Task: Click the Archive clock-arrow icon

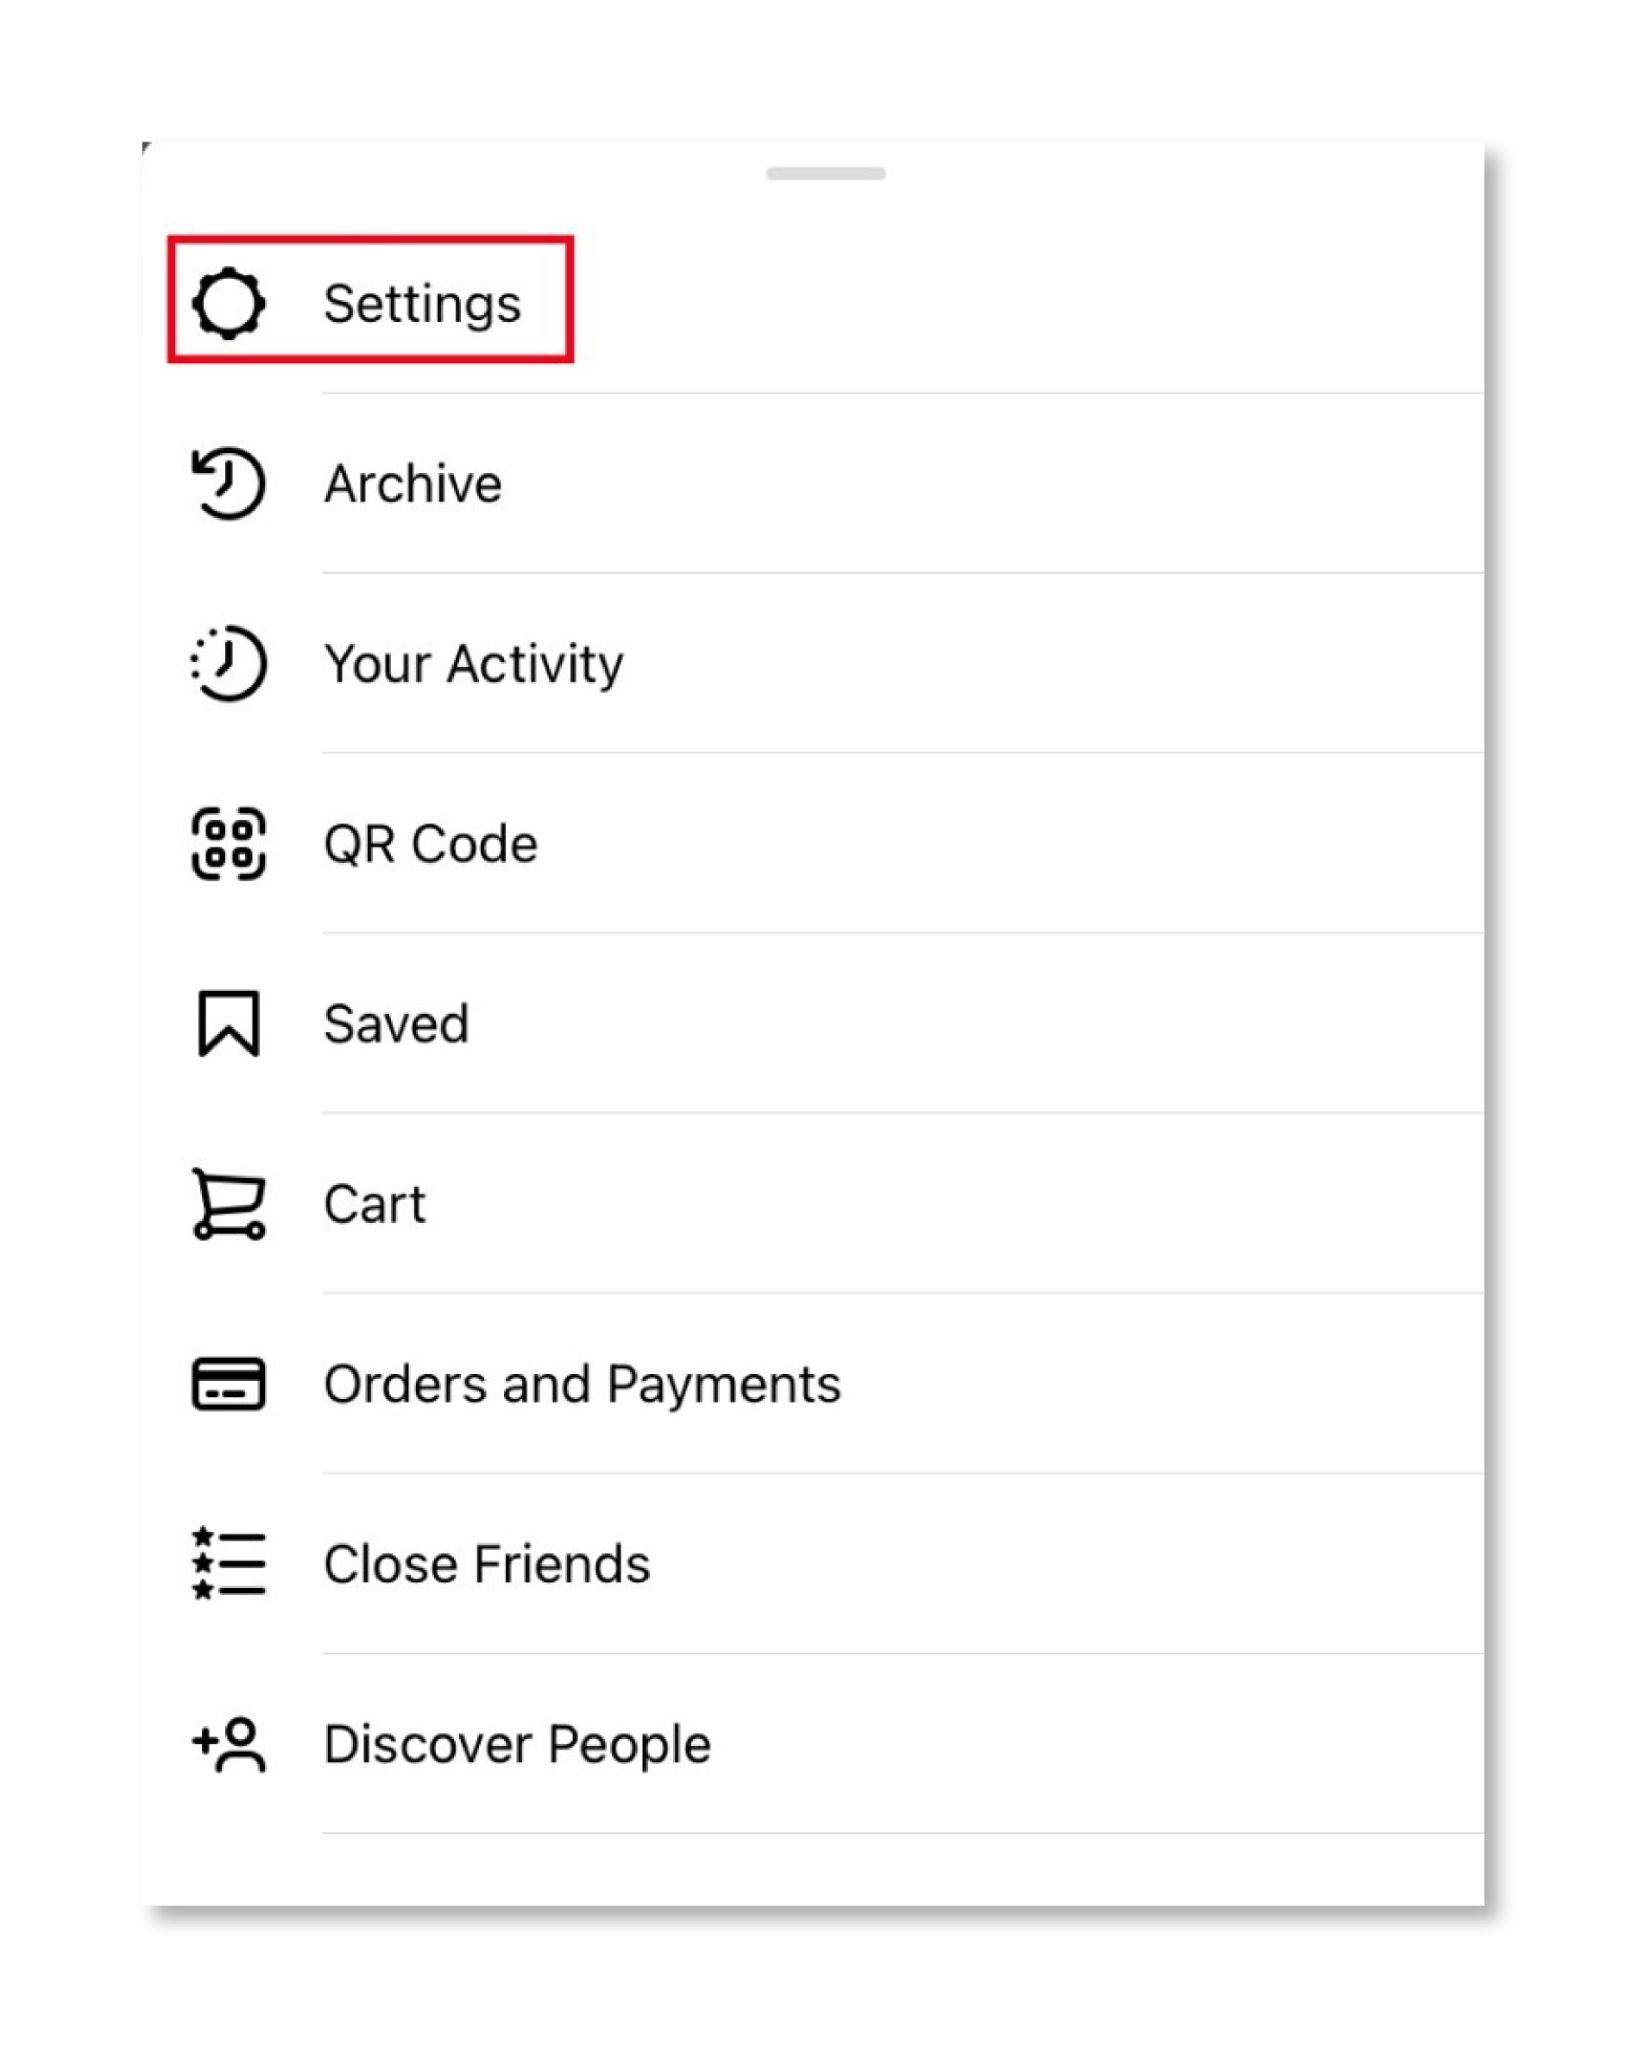Action: [228, 483]
